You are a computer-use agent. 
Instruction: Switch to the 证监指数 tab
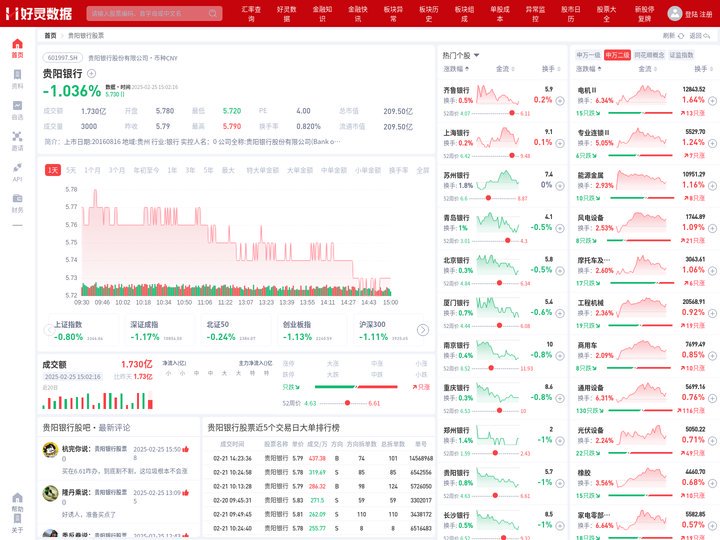click(681, 55)
